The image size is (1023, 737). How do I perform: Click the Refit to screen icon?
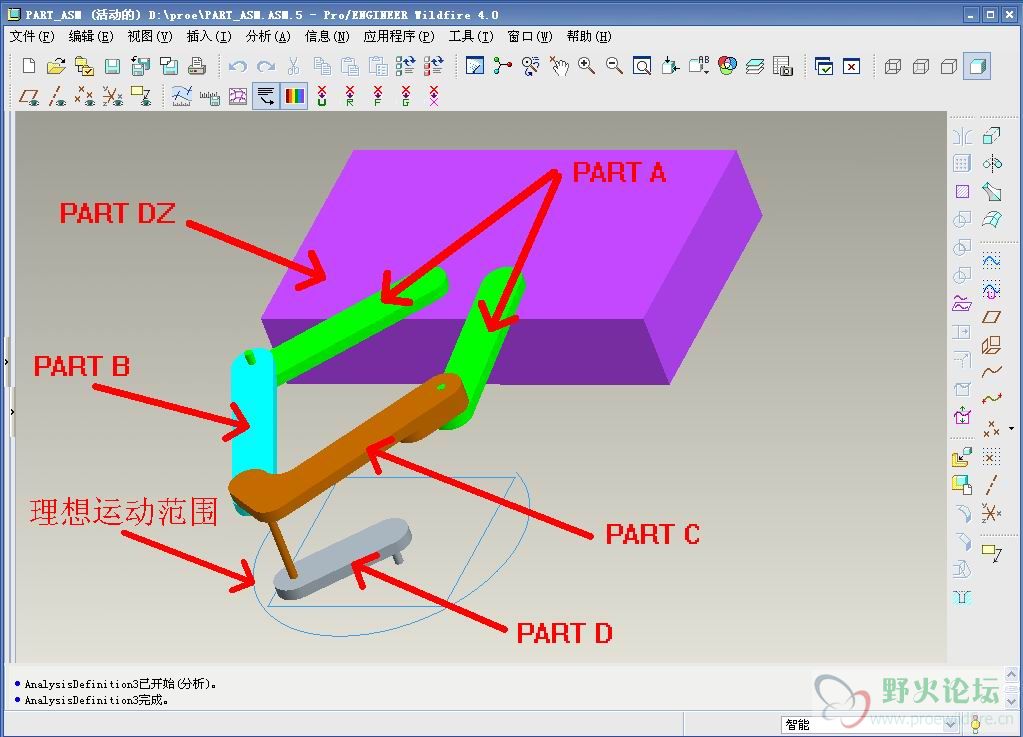click(x=642, y=66)
